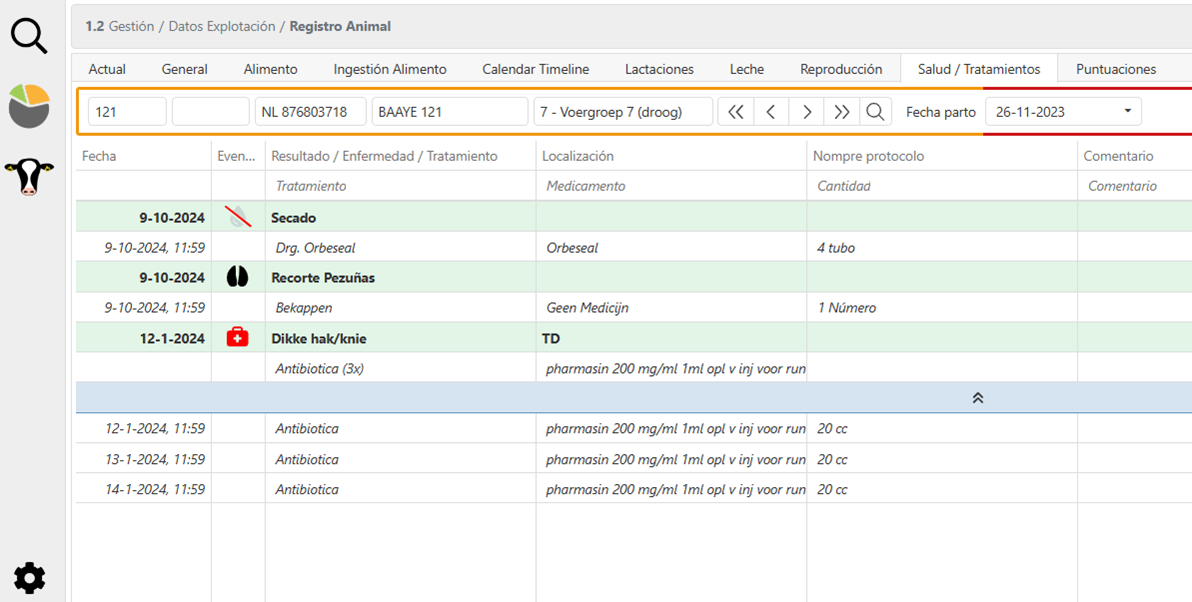Click the red first-aid kit event icon

(237, 338)
